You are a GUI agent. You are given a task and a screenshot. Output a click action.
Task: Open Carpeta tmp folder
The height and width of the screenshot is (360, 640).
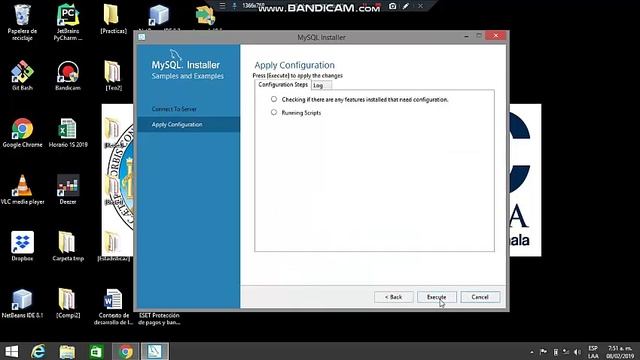pyautogui.click(x=68, y=247)
